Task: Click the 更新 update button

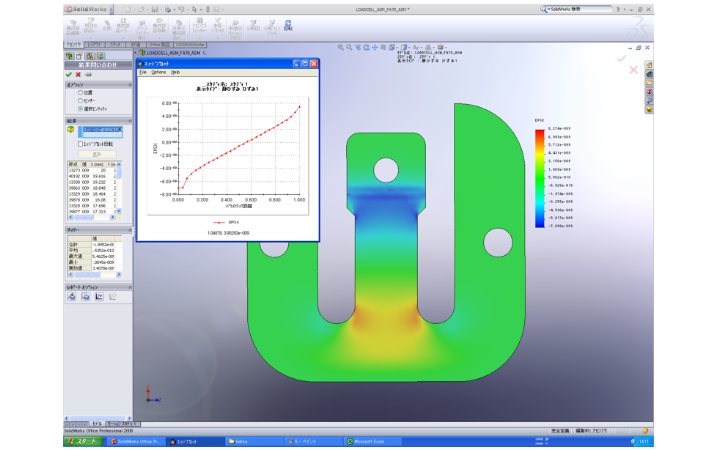Action: tap(97, 154)
